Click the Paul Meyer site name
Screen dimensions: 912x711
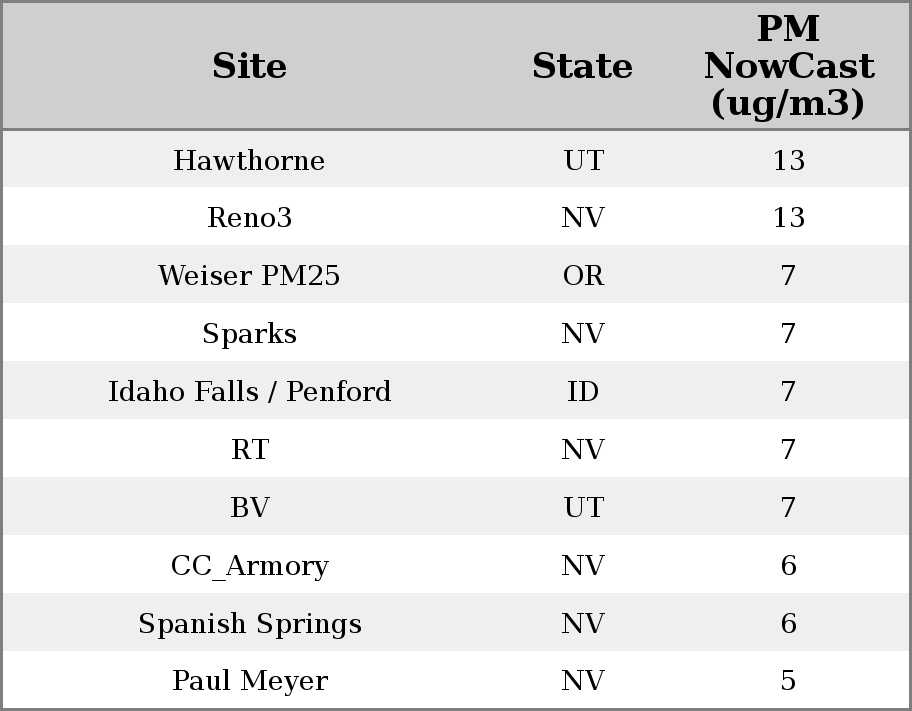pyautogui.click(x=249, y=681)
